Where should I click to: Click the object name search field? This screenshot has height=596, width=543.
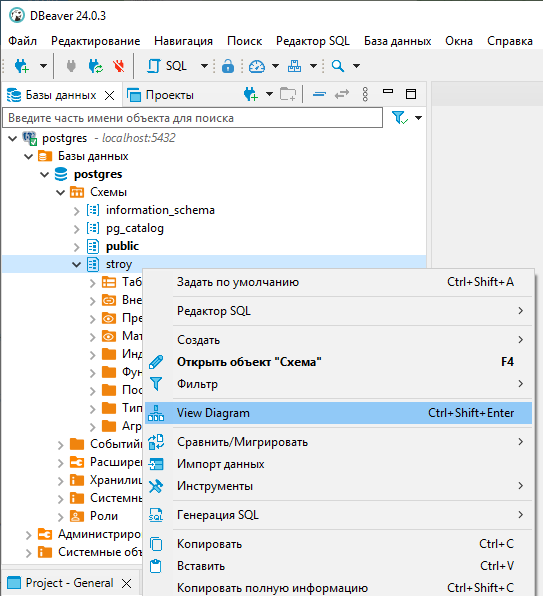[x=192, y=118]
